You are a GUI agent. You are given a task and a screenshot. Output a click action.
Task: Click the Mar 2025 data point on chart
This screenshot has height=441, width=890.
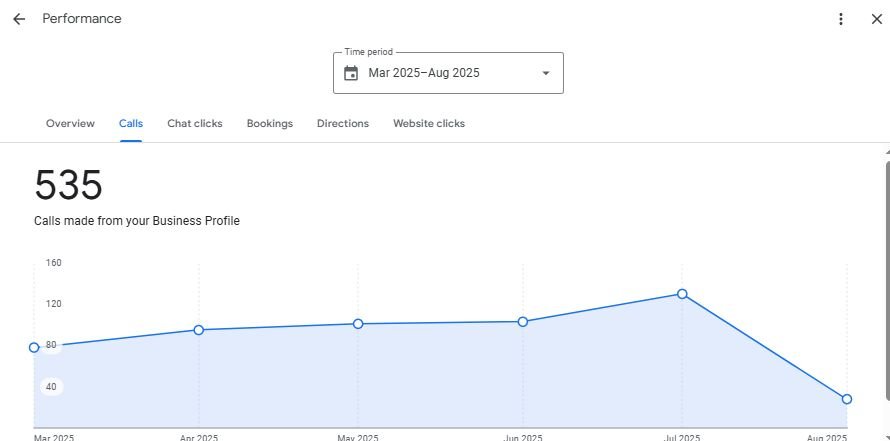pyautogui.click(x=34, y=347)
